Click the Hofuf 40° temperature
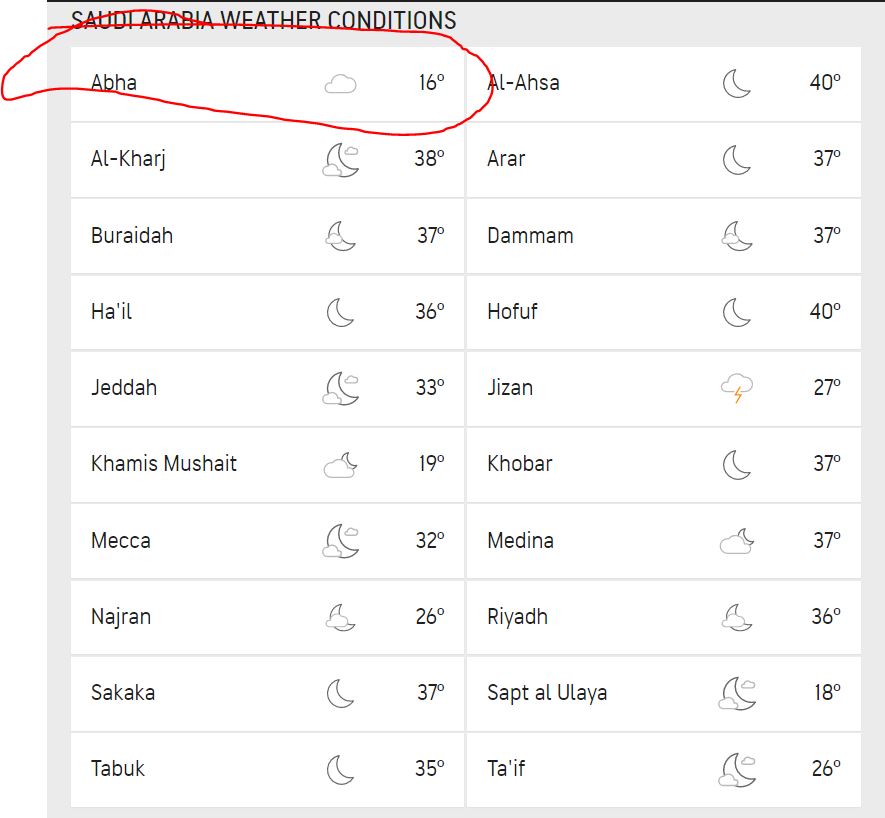Screen dimensions: 885x818 (825, 311)
